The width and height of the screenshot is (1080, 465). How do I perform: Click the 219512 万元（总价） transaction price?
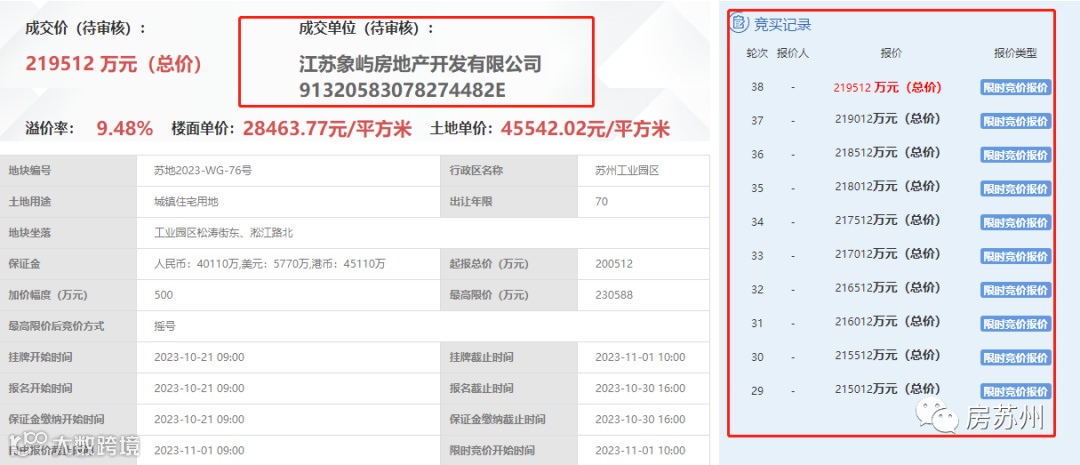coord(114,64)
